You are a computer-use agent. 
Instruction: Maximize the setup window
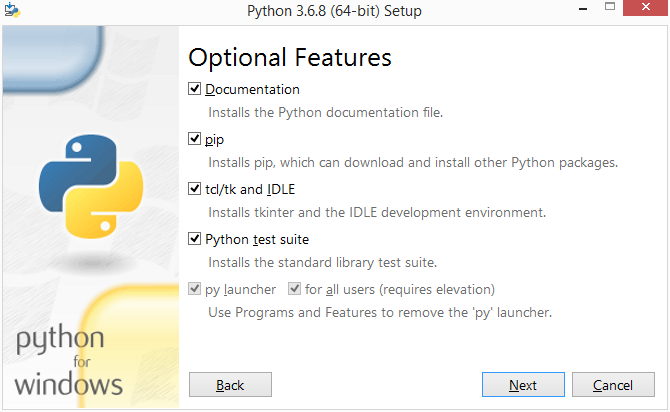pyautogui.click(x=610, y=7)
